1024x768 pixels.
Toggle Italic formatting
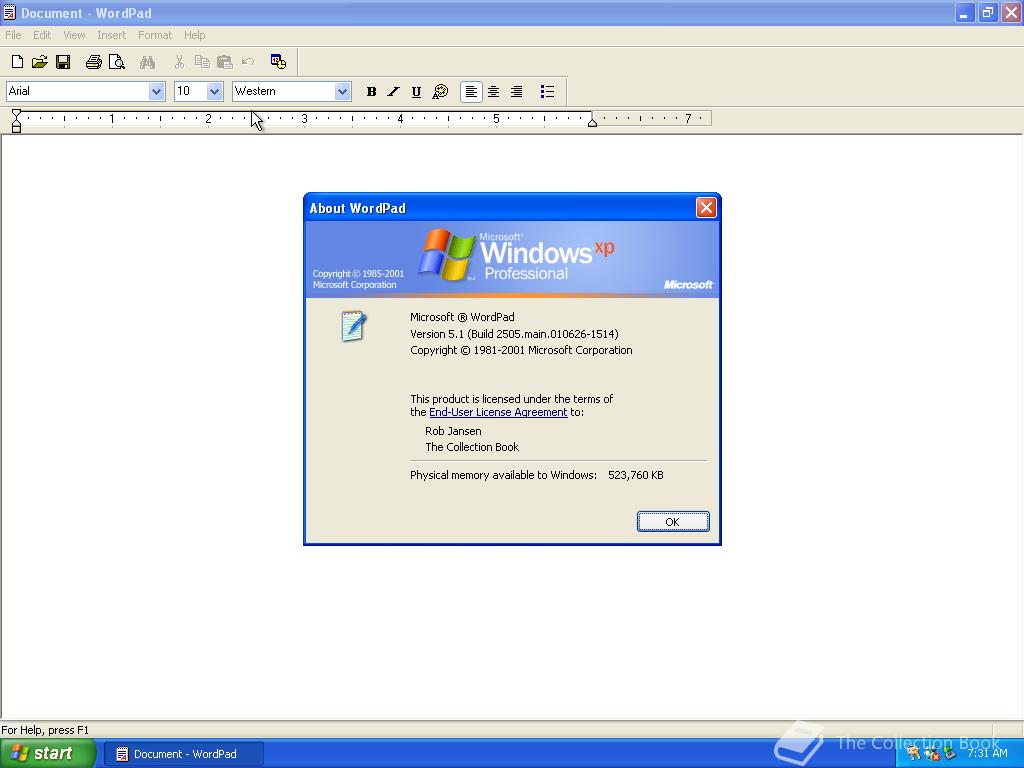(x=393, y=92)
